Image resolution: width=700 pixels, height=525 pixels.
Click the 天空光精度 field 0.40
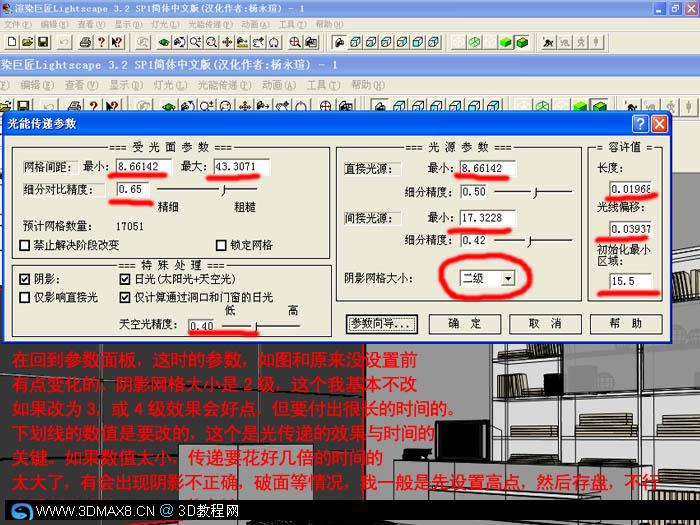[x=202, y=326]
